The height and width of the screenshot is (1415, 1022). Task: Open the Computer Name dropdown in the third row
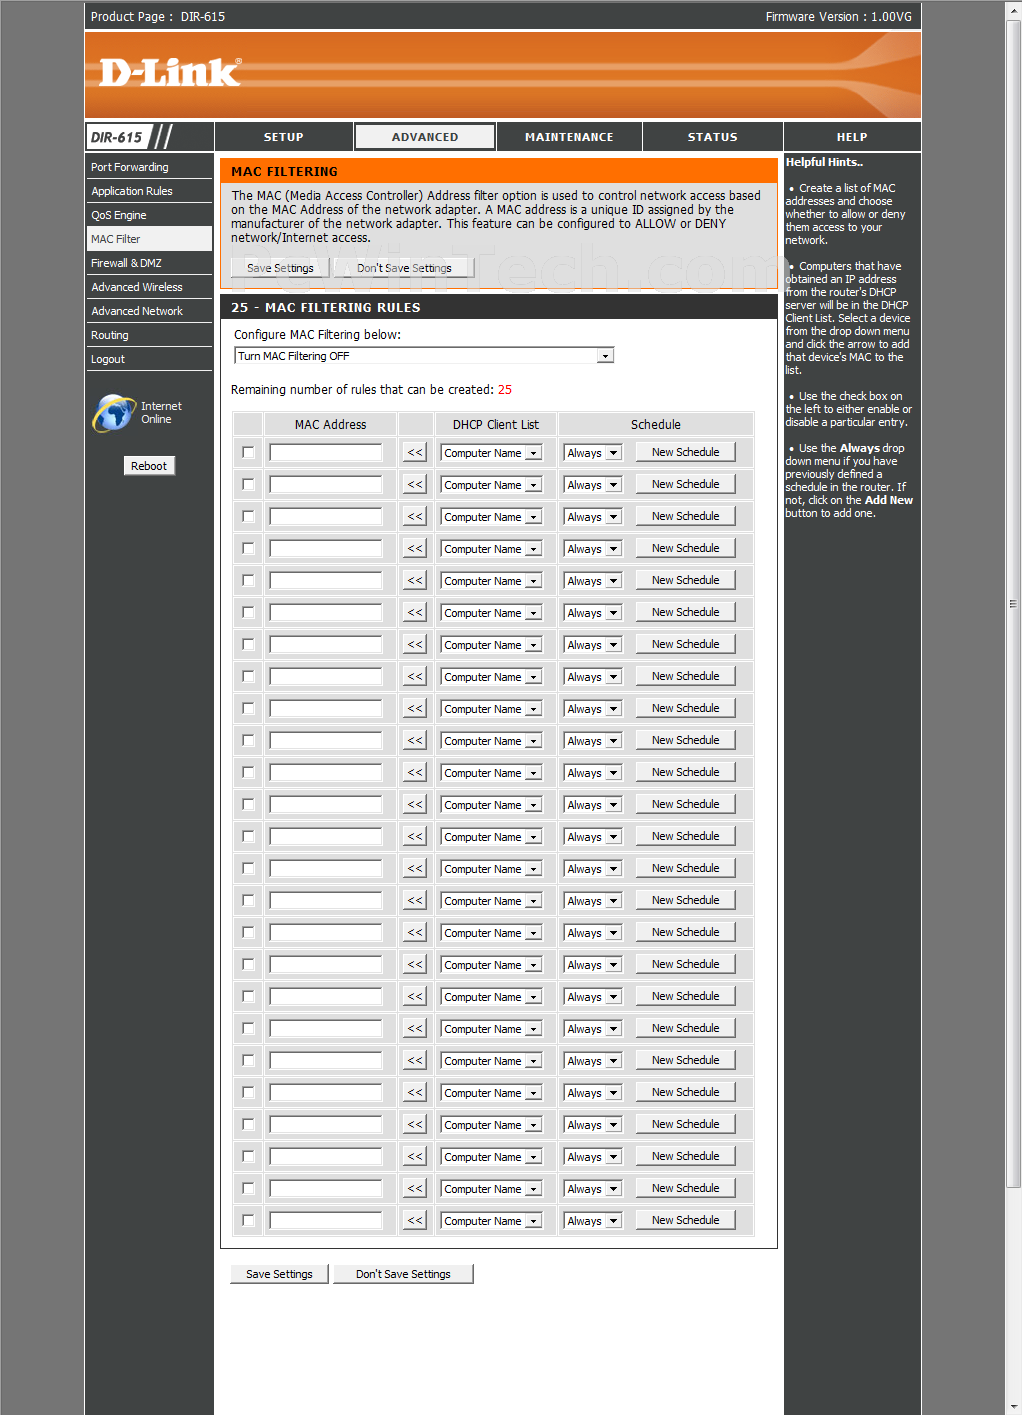(x=491, y=517)
